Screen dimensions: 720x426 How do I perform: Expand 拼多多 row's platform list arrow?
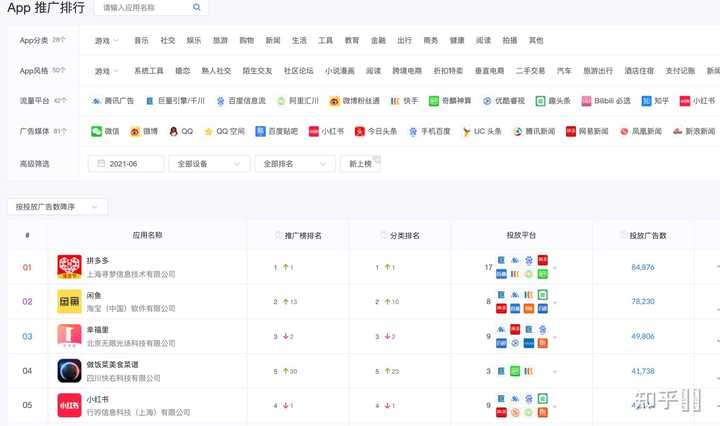(x=555, y=268)
